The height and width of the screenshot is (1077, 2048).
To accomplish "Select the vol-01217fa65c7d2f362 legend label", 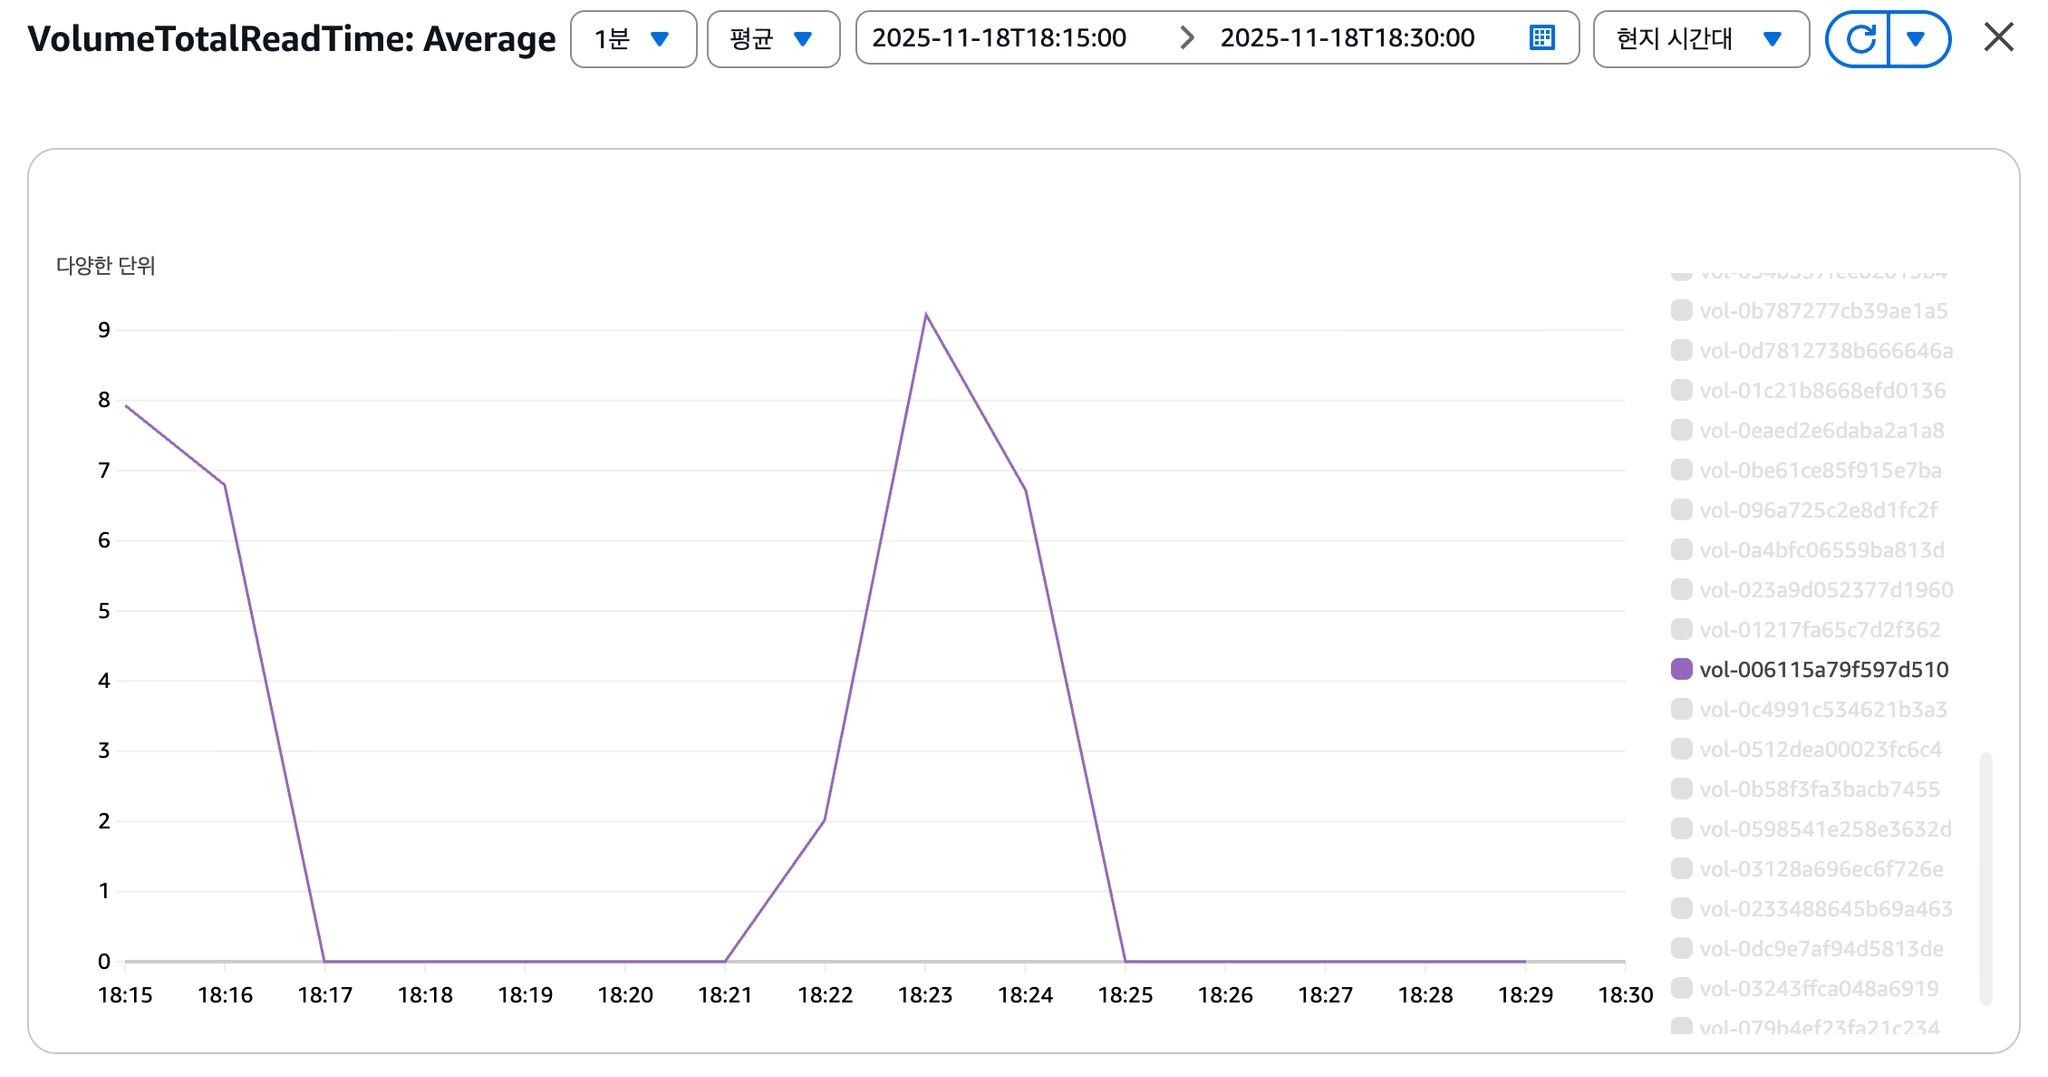I will 1820,630.
